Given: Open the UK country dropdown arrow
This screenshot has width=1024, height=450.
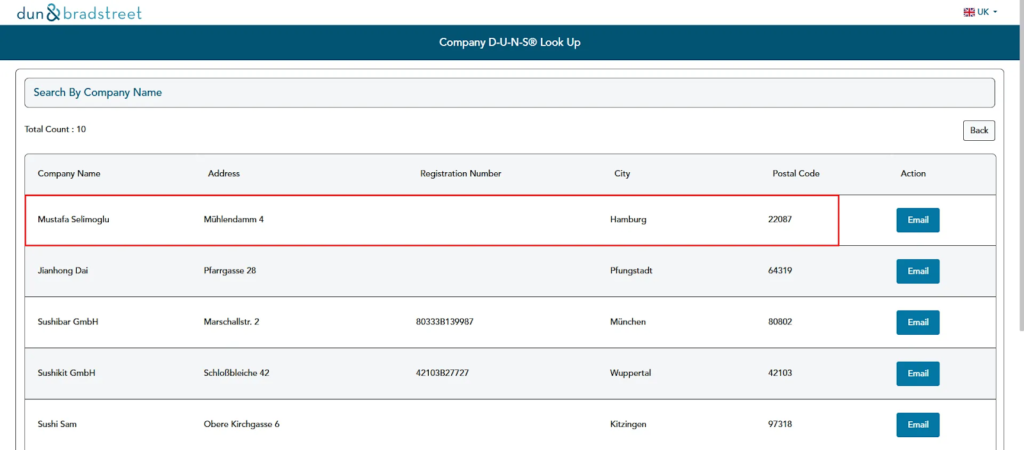Looking at the screenshot, I should point(995,12).
